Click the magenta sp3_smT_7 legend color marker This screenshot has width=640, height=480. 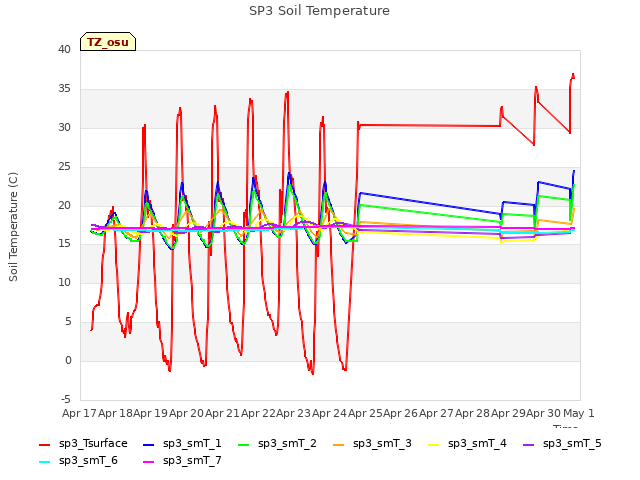149,462
